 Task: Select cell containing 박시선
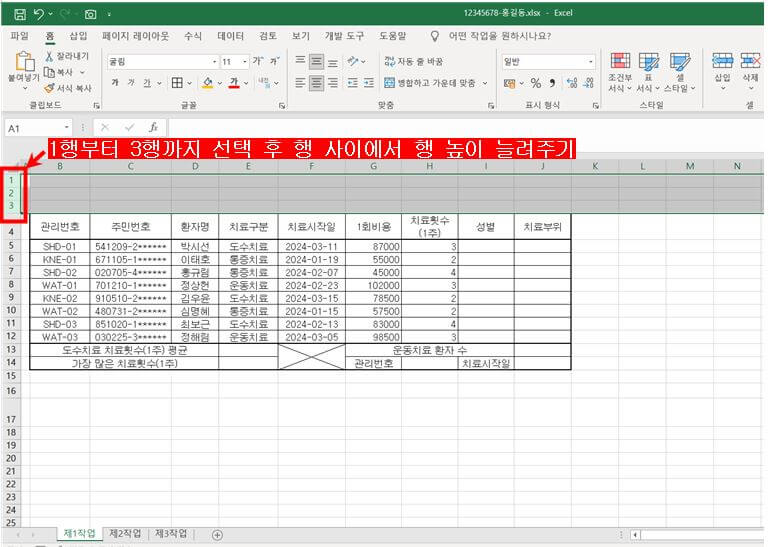point(195,246)
